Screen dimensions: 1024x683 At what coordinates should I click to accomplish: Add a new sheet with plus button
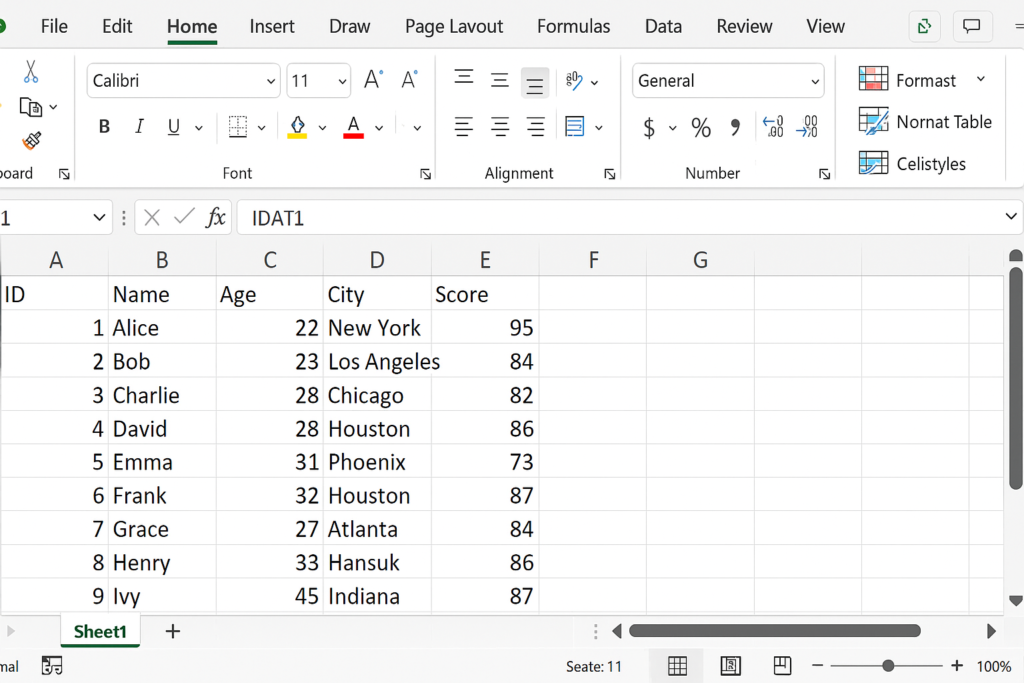click(172, 631)
